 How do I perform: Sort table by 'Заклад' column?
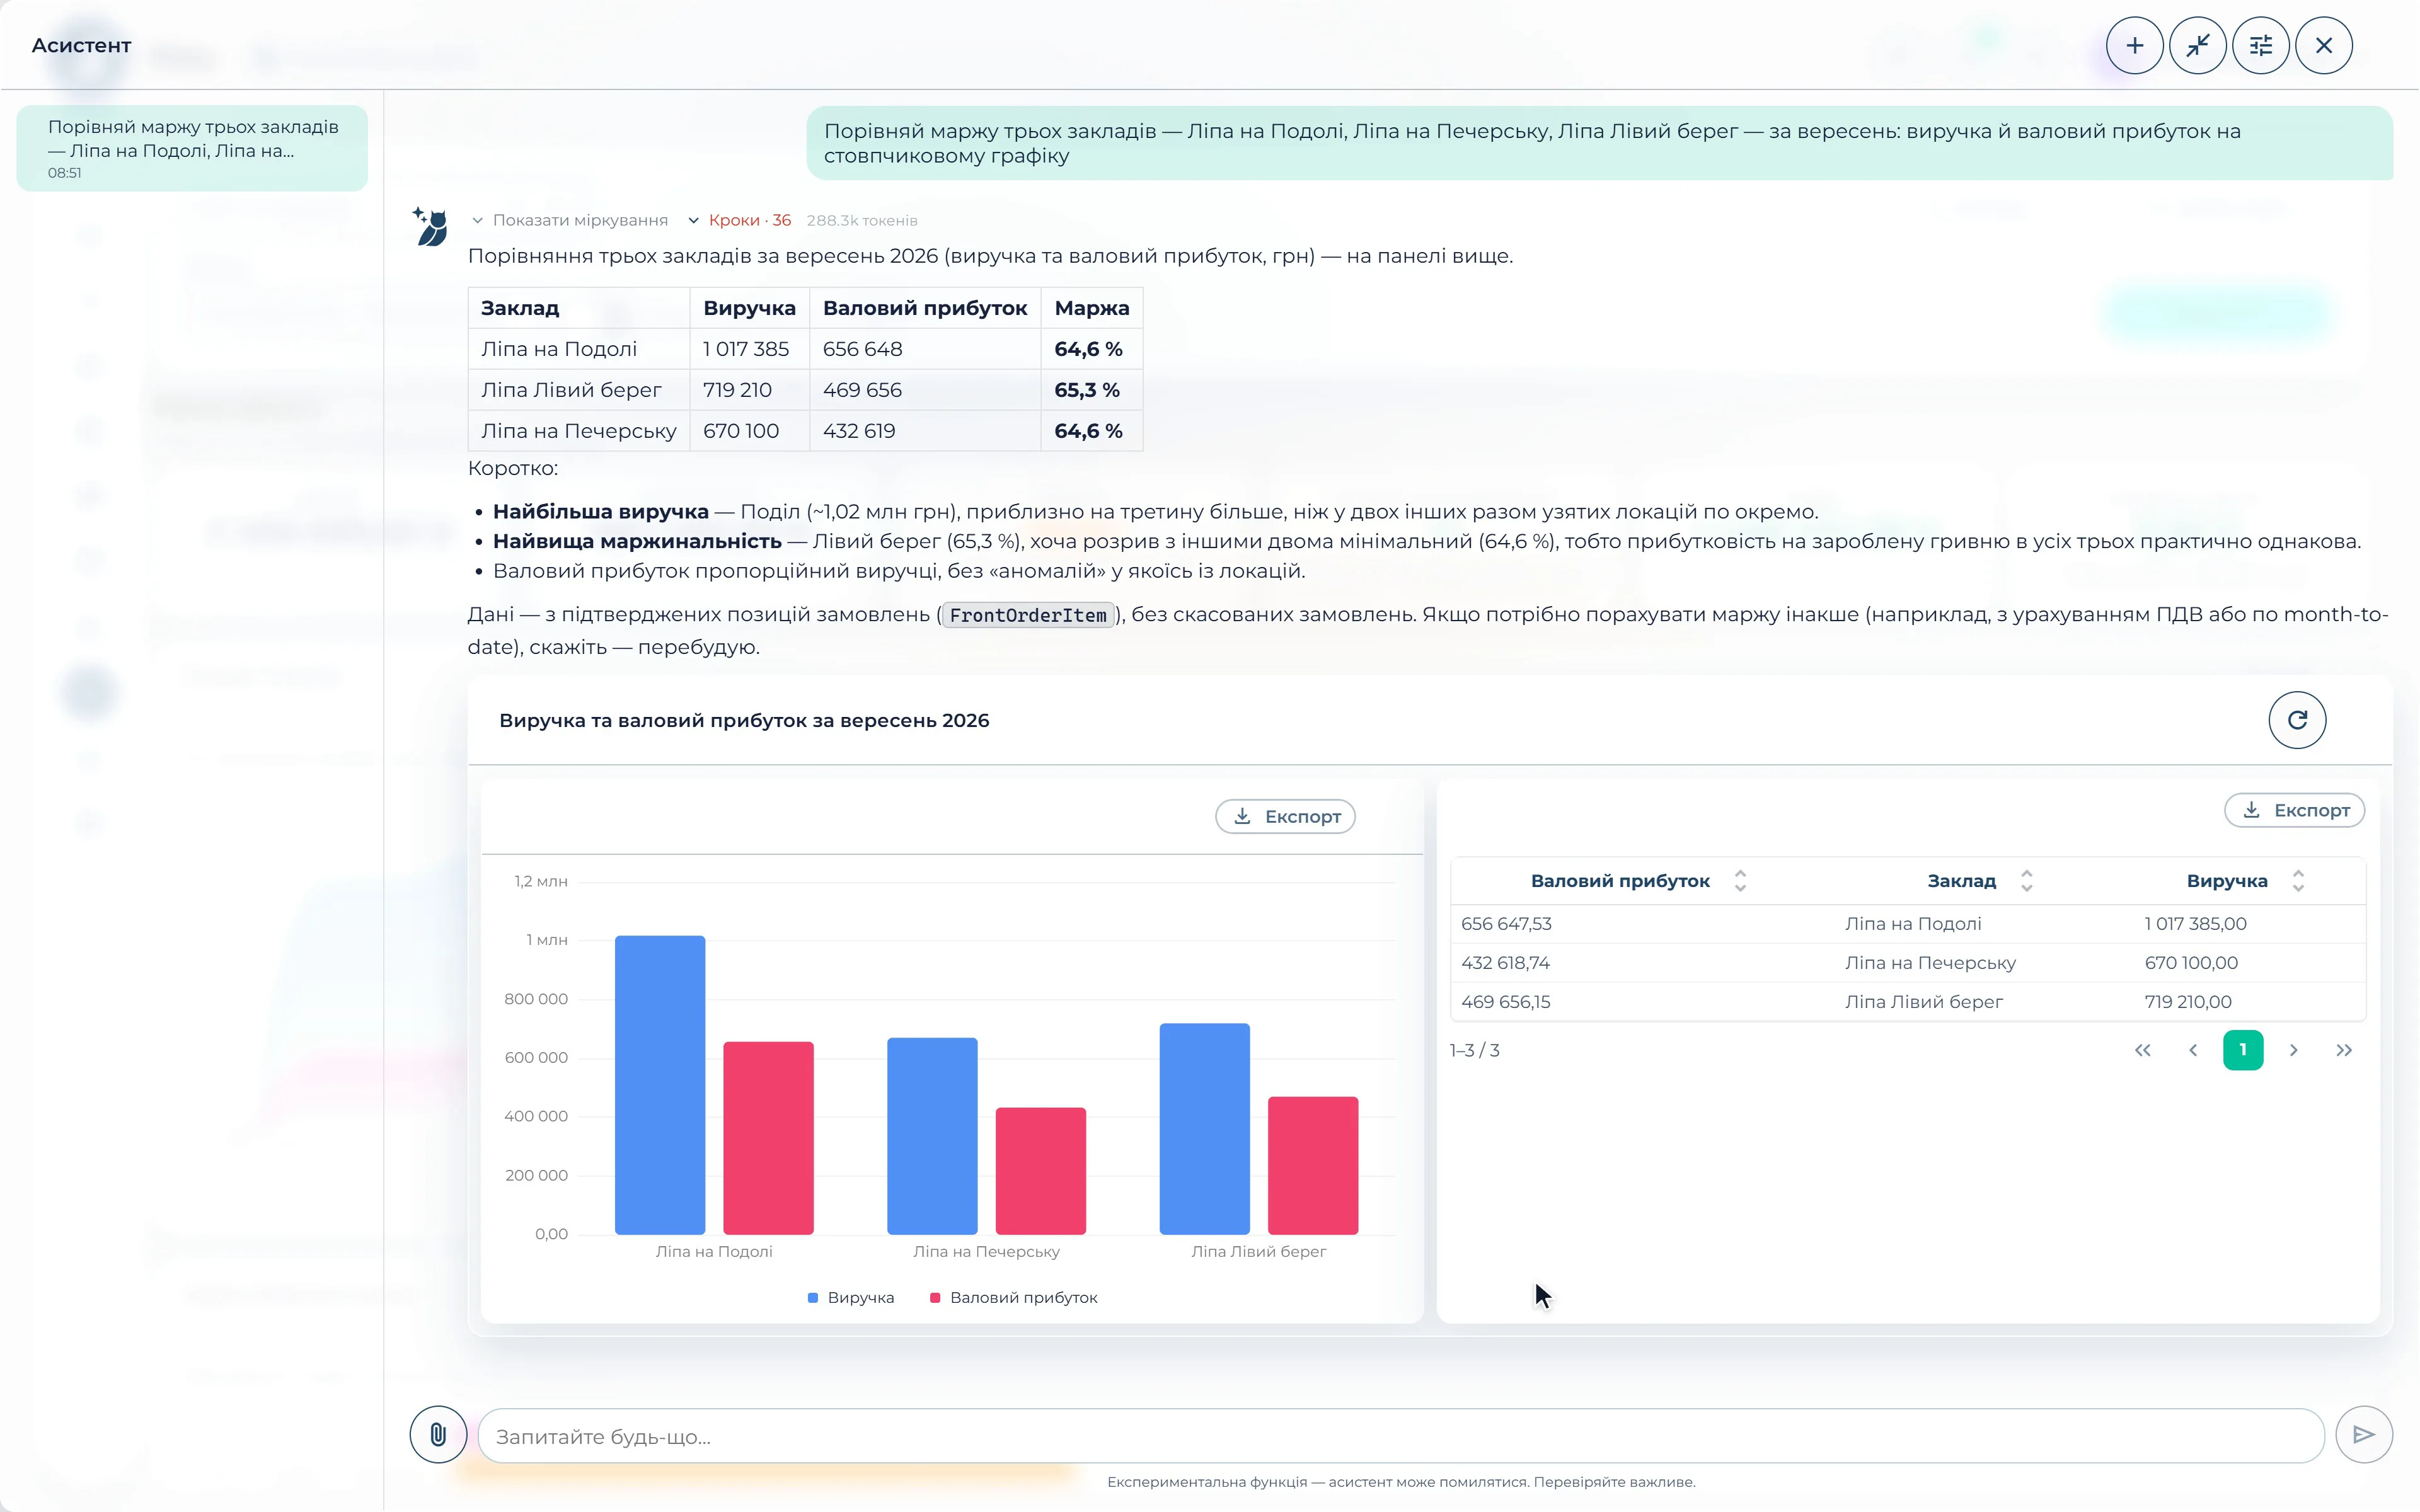(x=2027, y=881)
